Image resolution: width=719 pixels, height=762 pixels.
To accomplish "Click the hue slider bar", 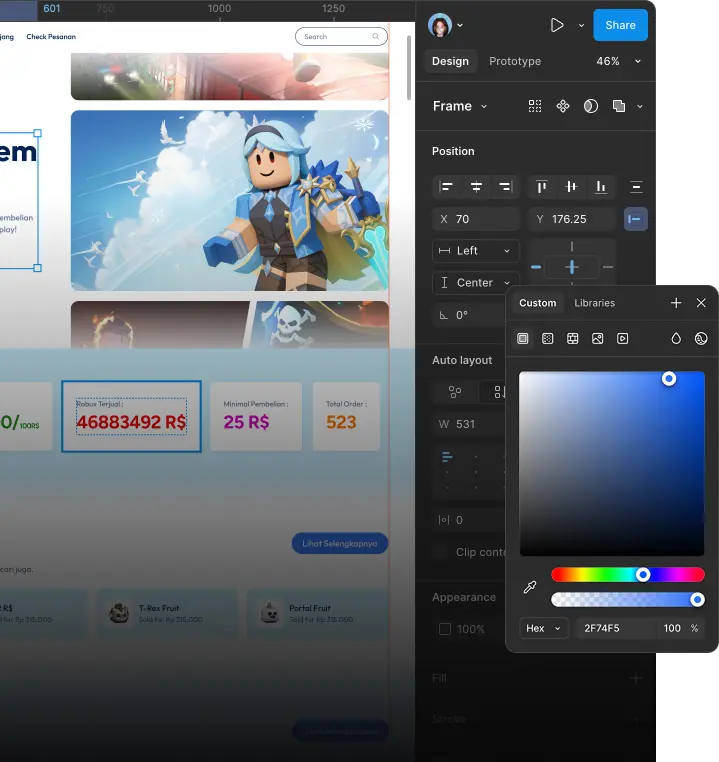I will [628, 574].
